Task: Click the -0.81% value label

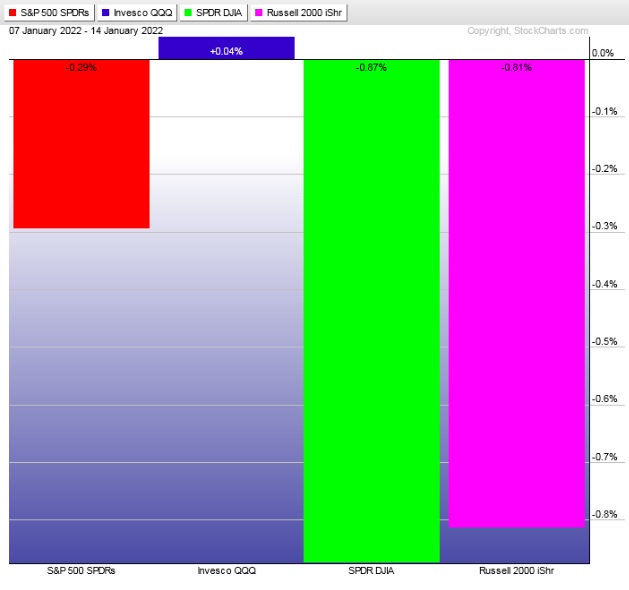Action: coord(516,67)
